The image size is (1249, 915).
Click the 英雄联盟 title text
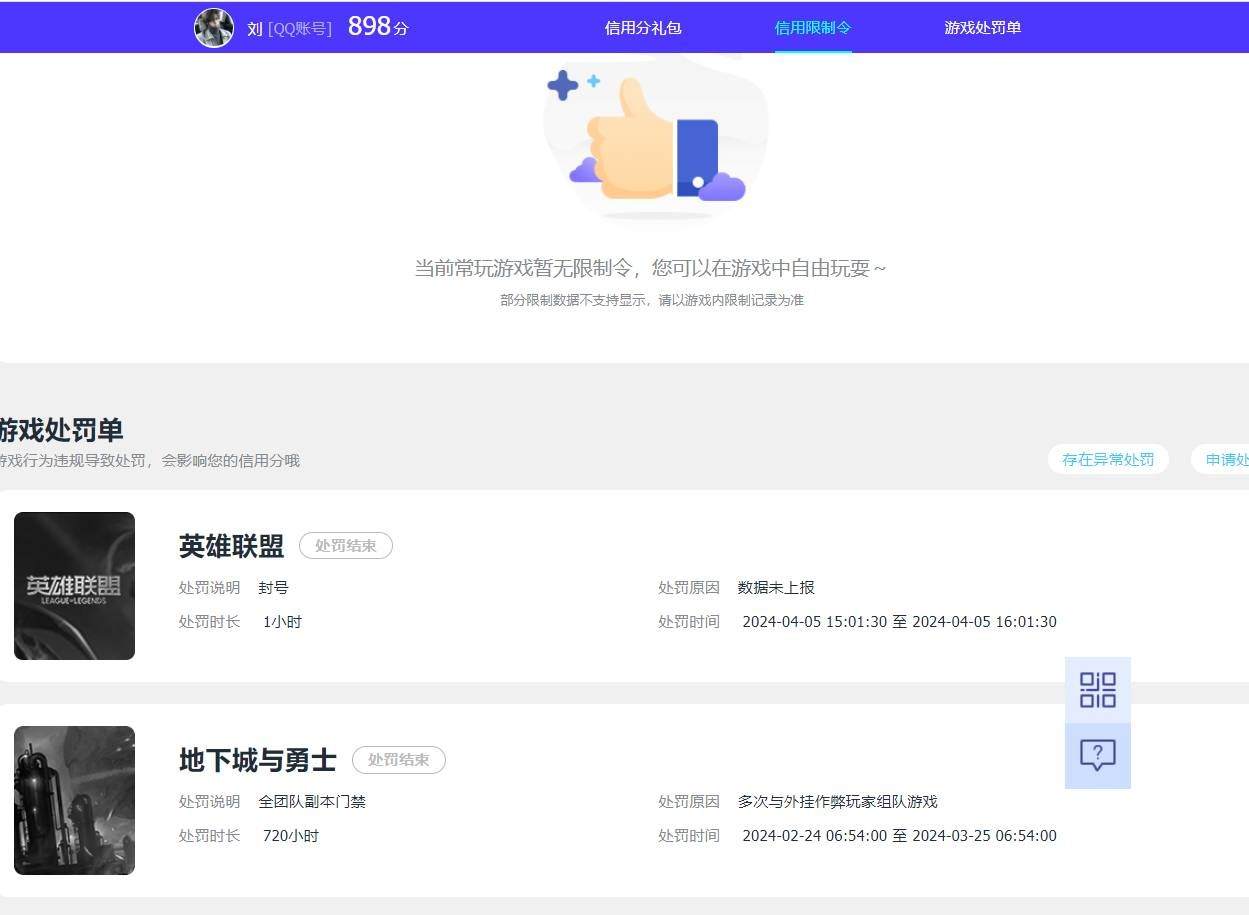(231, 546)
